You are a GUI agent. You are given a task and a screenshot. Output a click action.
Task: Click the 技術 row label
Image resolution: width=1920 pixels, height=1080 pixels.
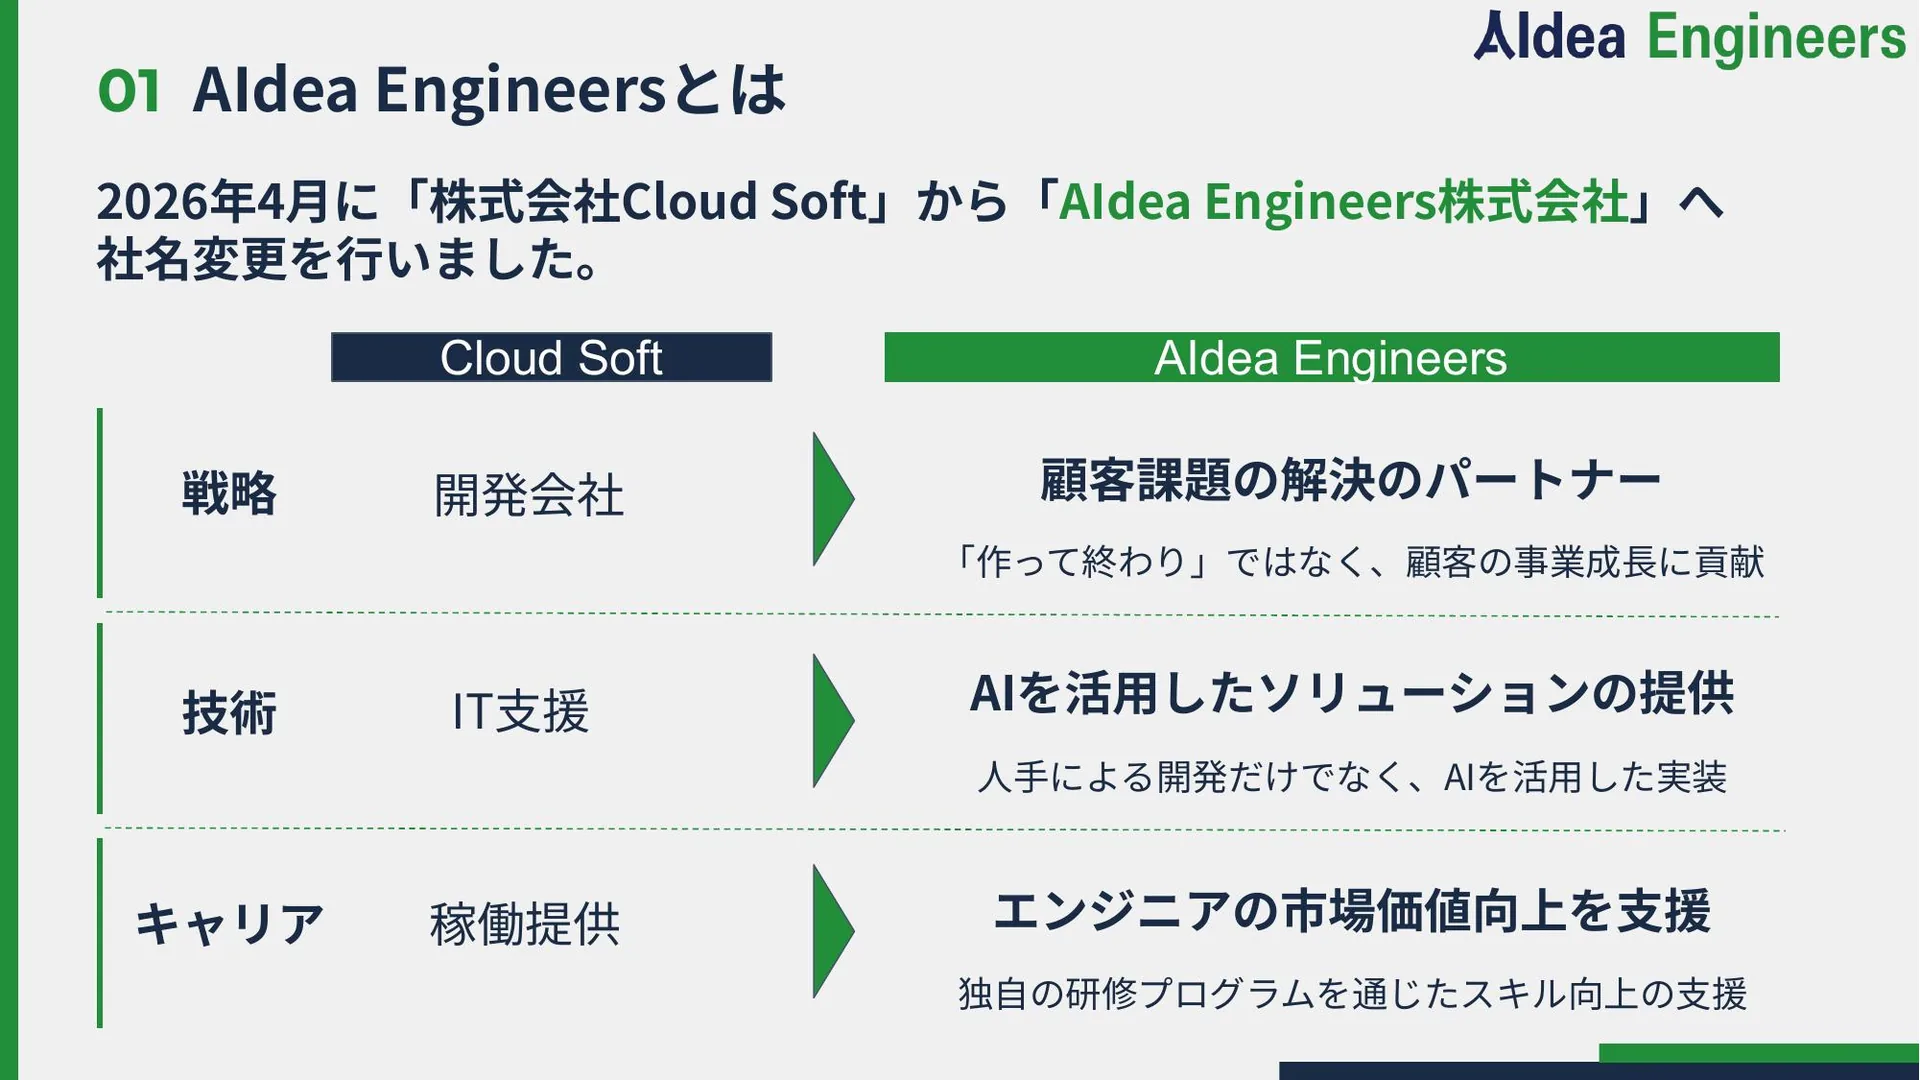point(229,713)
